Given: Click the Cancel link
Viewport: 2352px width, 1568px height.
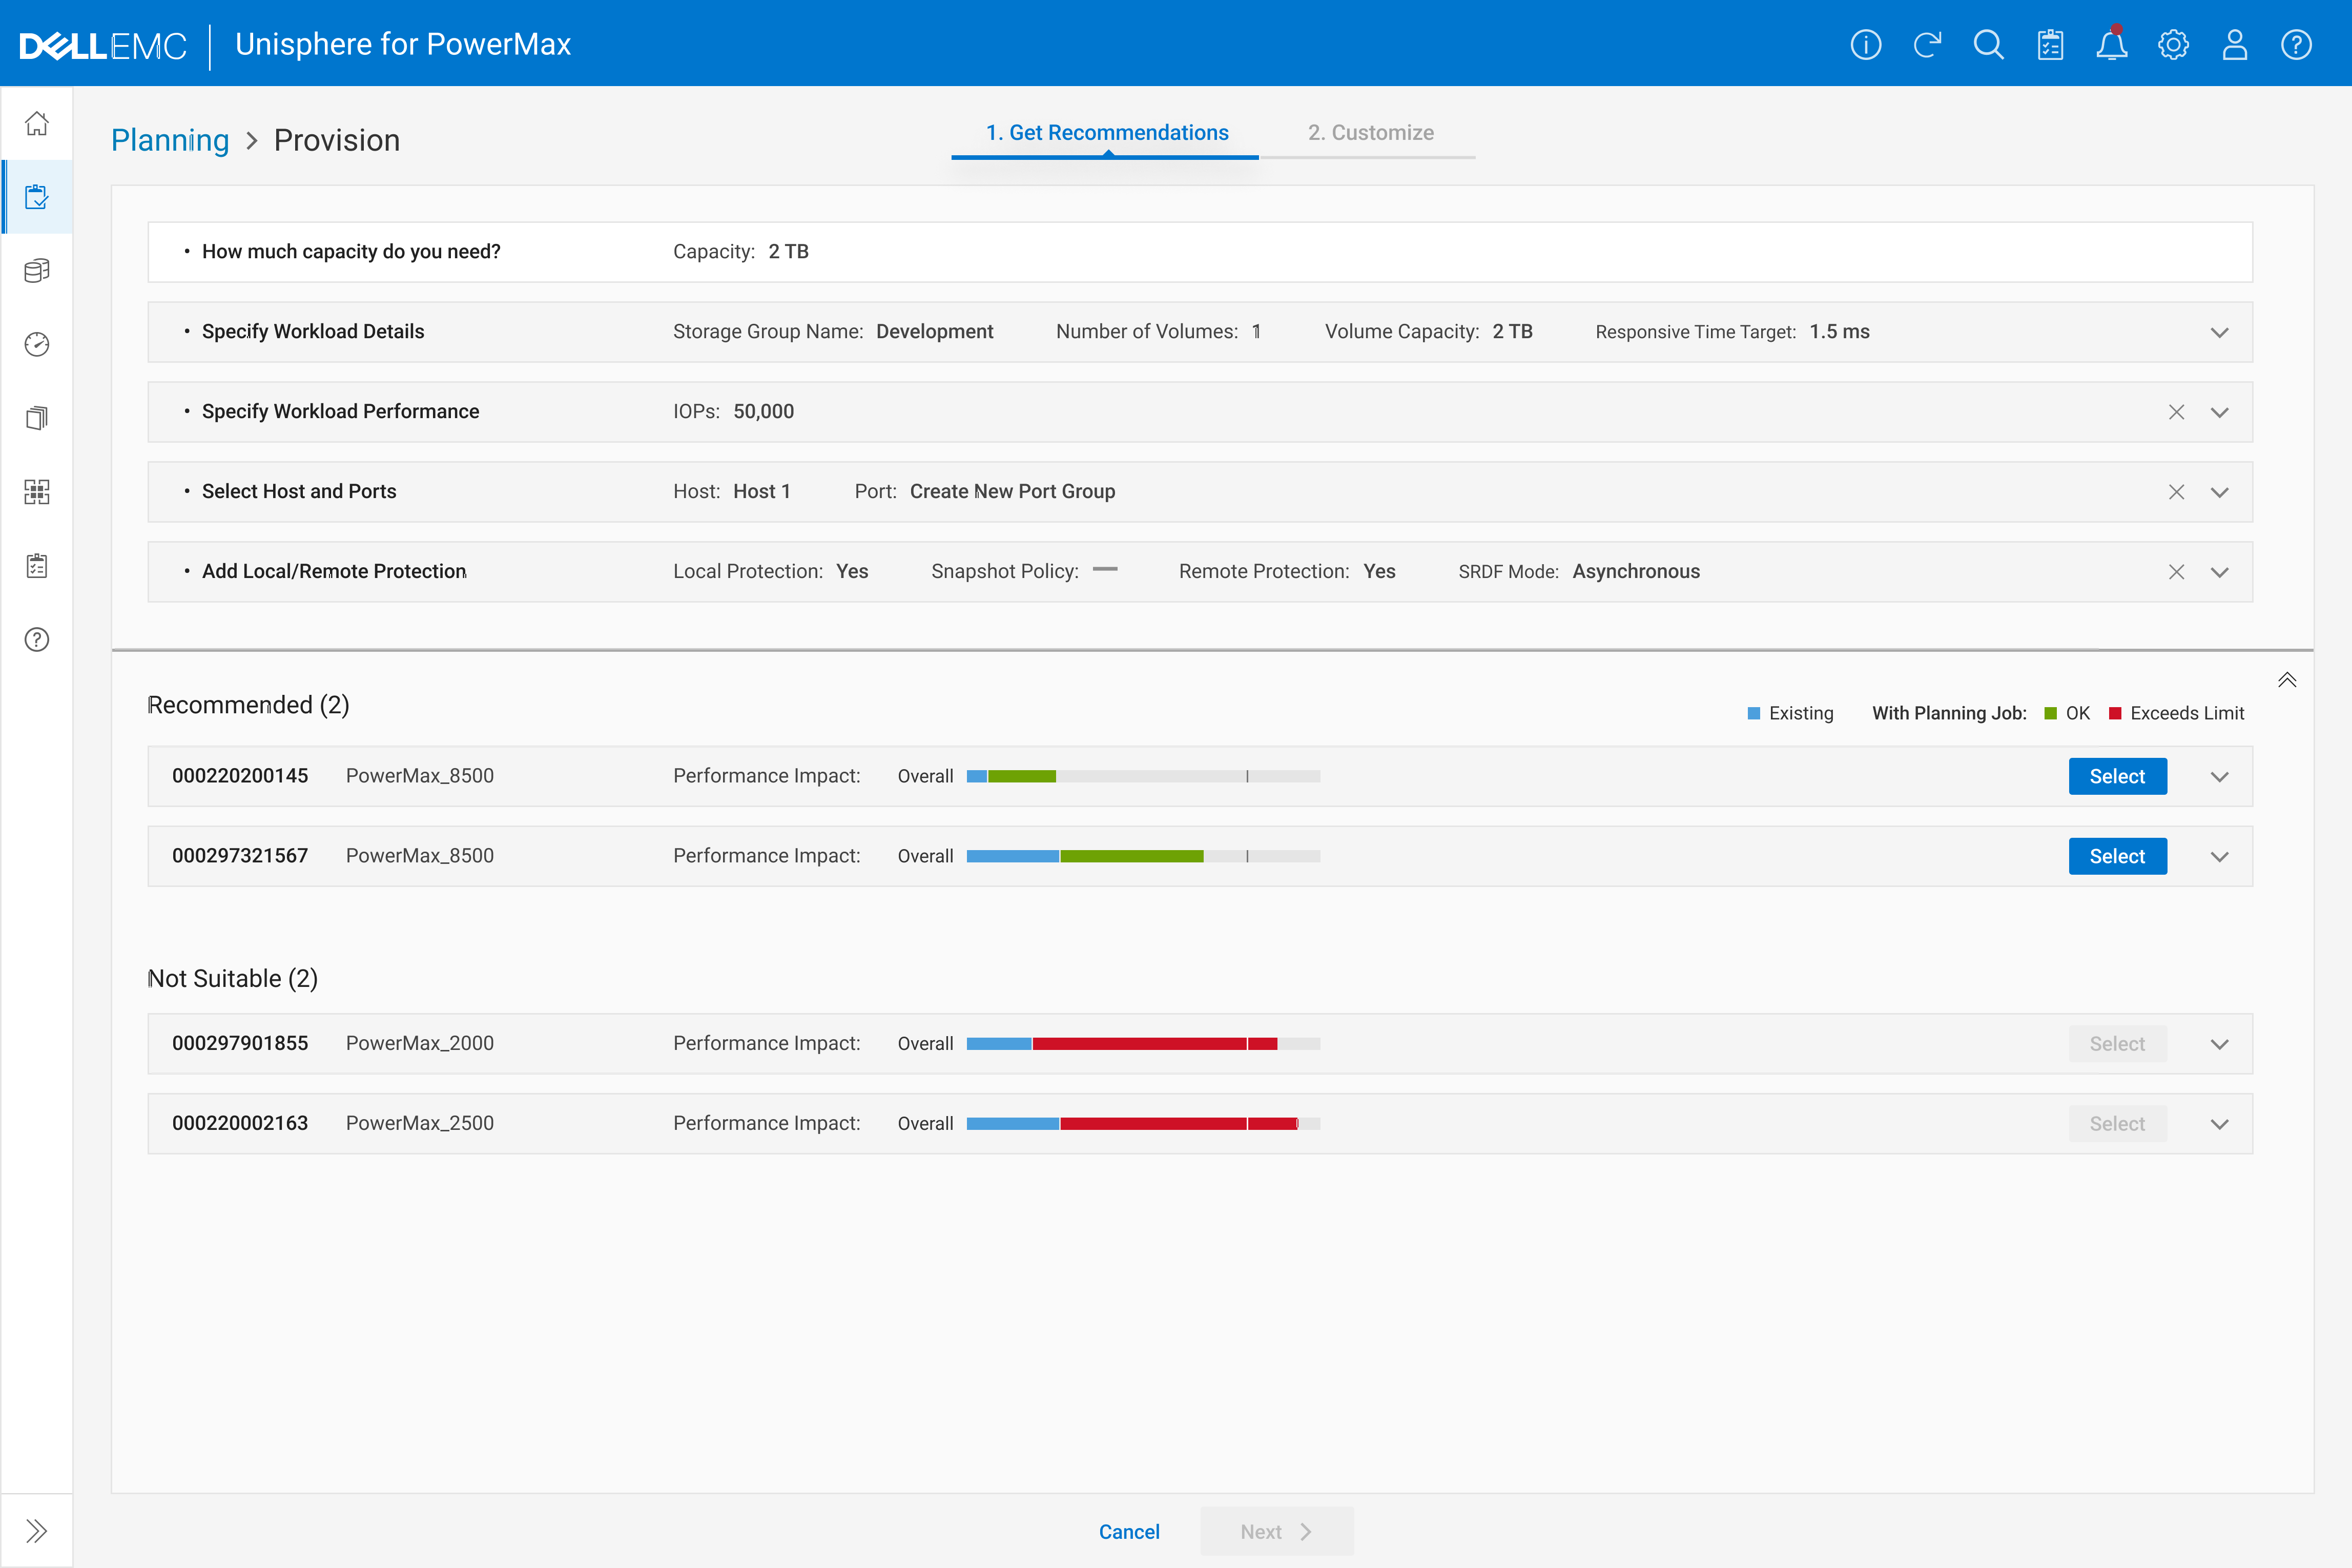Looking at the screenshot, I should point(1129,1532).
